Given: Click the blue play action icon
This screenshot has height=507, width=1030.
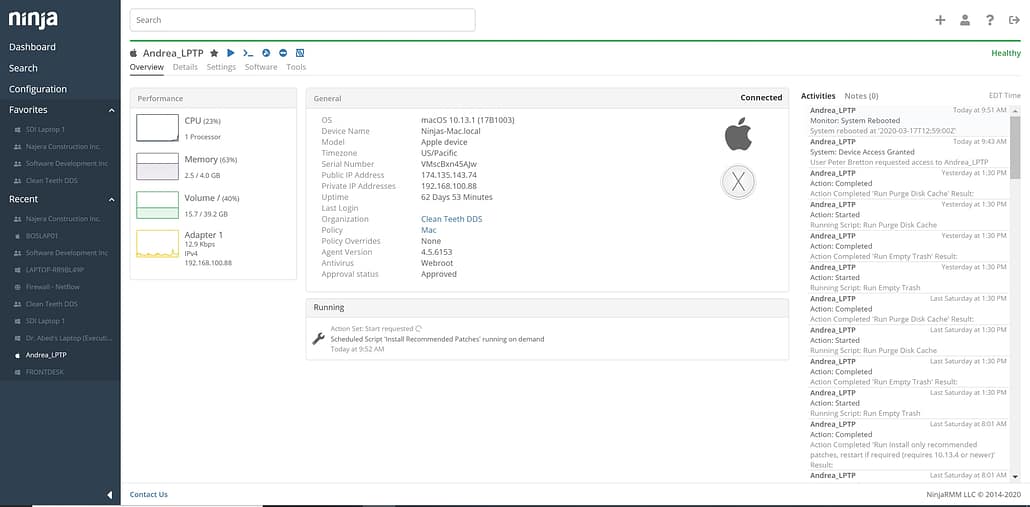Looking at the screenshot, I should [x=230, y=53].
